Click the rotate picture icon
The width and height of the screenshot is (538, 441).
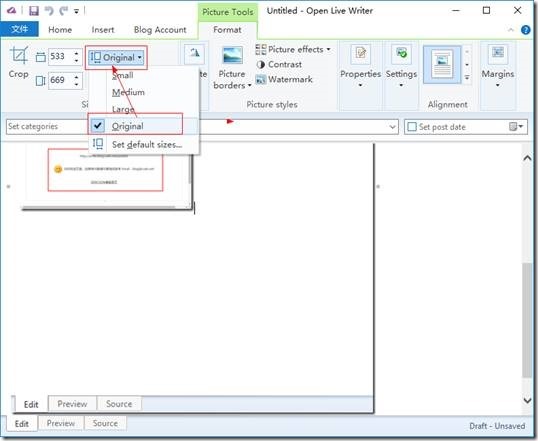coord(195,54)
